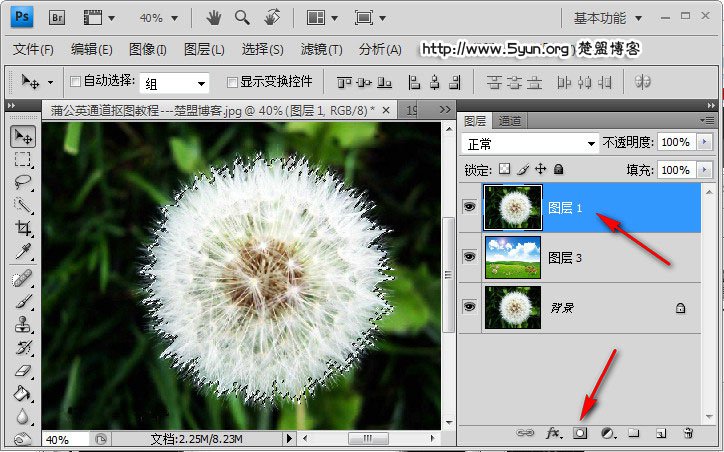The image size is (724, 452).
Task: Enable the 显示变换控件 checkbox
Action: click(232, 82)
